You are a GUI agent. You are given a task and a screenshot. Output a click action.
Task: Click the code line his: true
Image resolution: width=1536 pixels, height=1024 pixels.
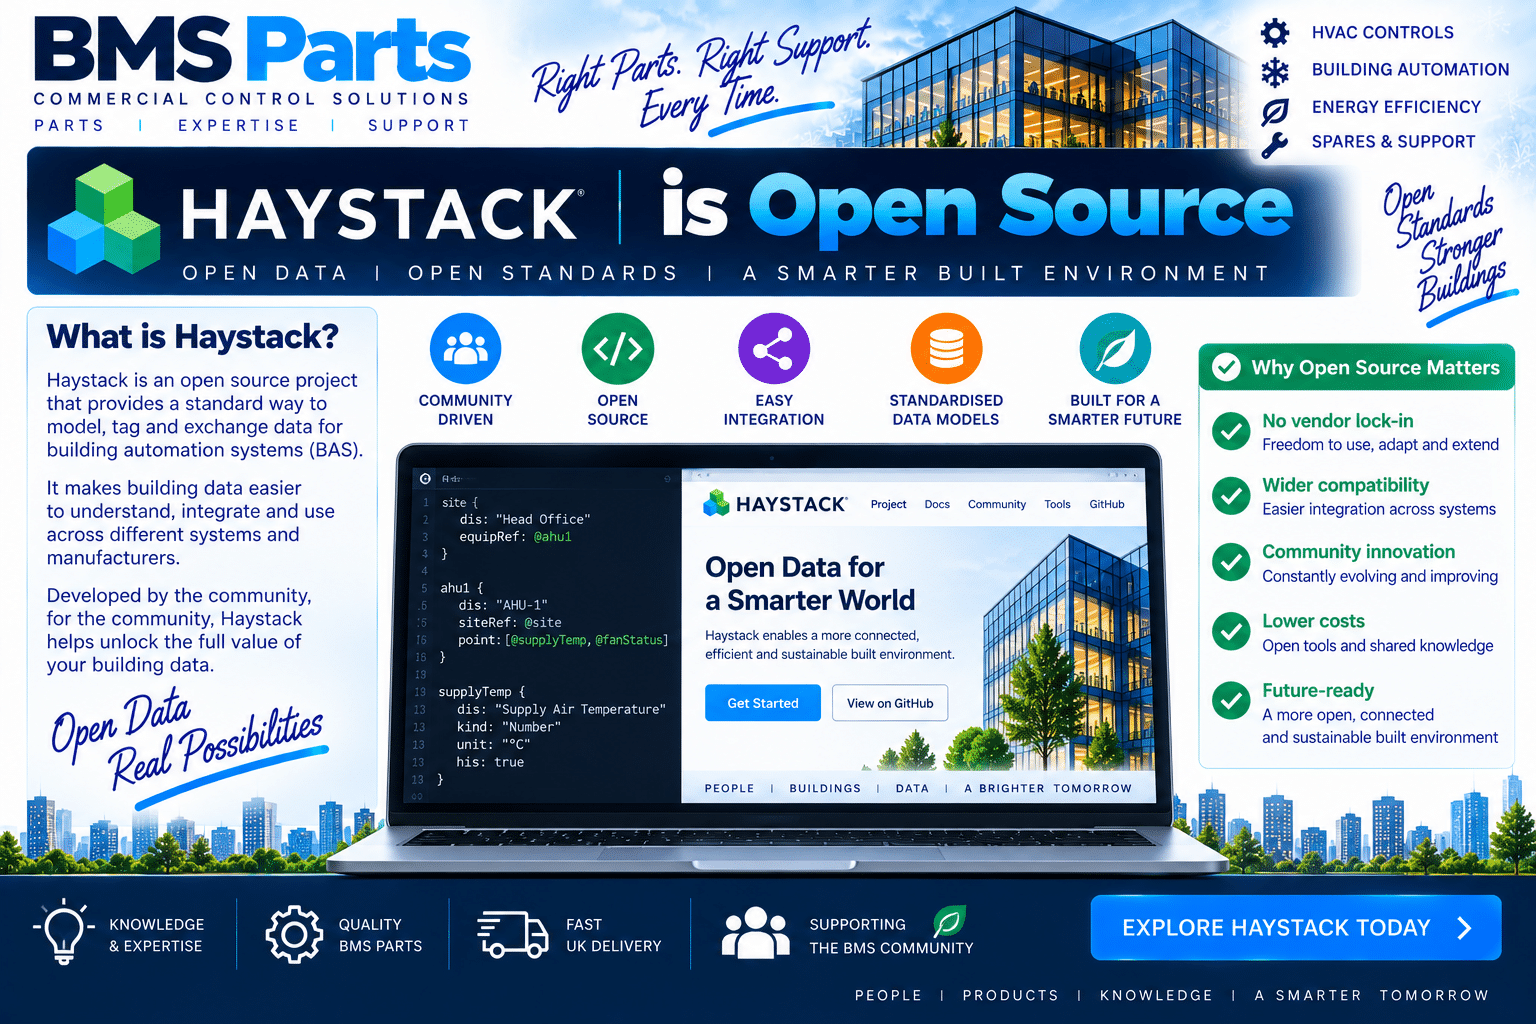click(x=491, y=762)
